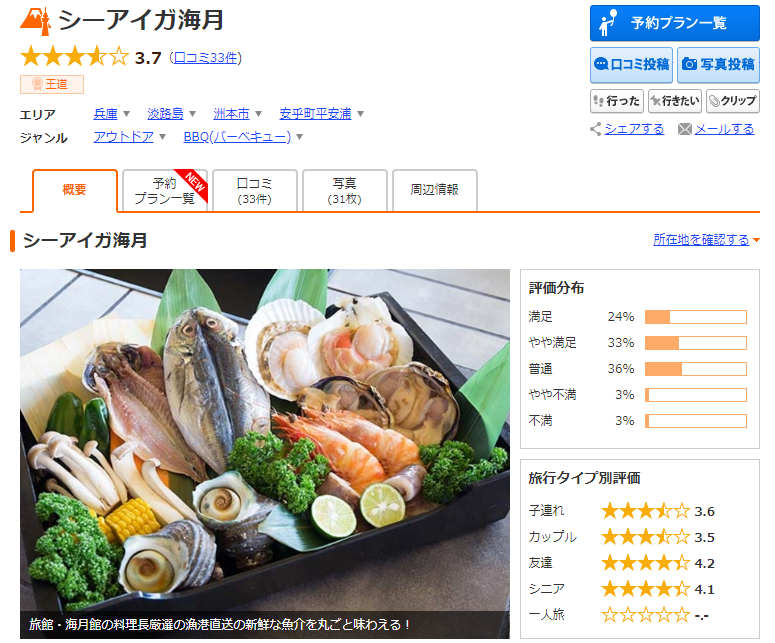Image resolution: width=775 pixels, height=643 pixels.
Task: Switch to the 写真 (31枚) tab
Action: point(344,191)
